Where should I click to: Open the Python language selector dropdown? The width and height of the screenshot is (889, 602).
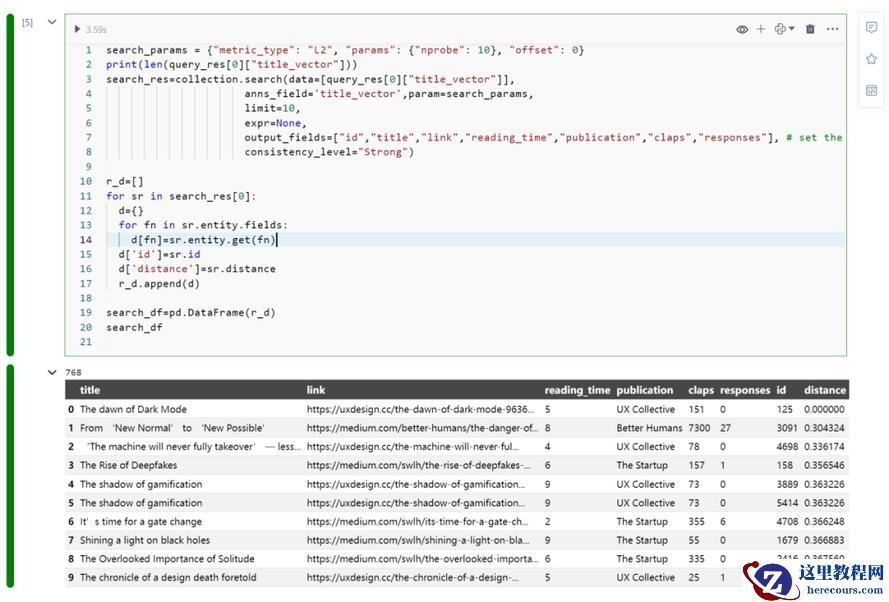pyautogui.click(x=785, y=29)
